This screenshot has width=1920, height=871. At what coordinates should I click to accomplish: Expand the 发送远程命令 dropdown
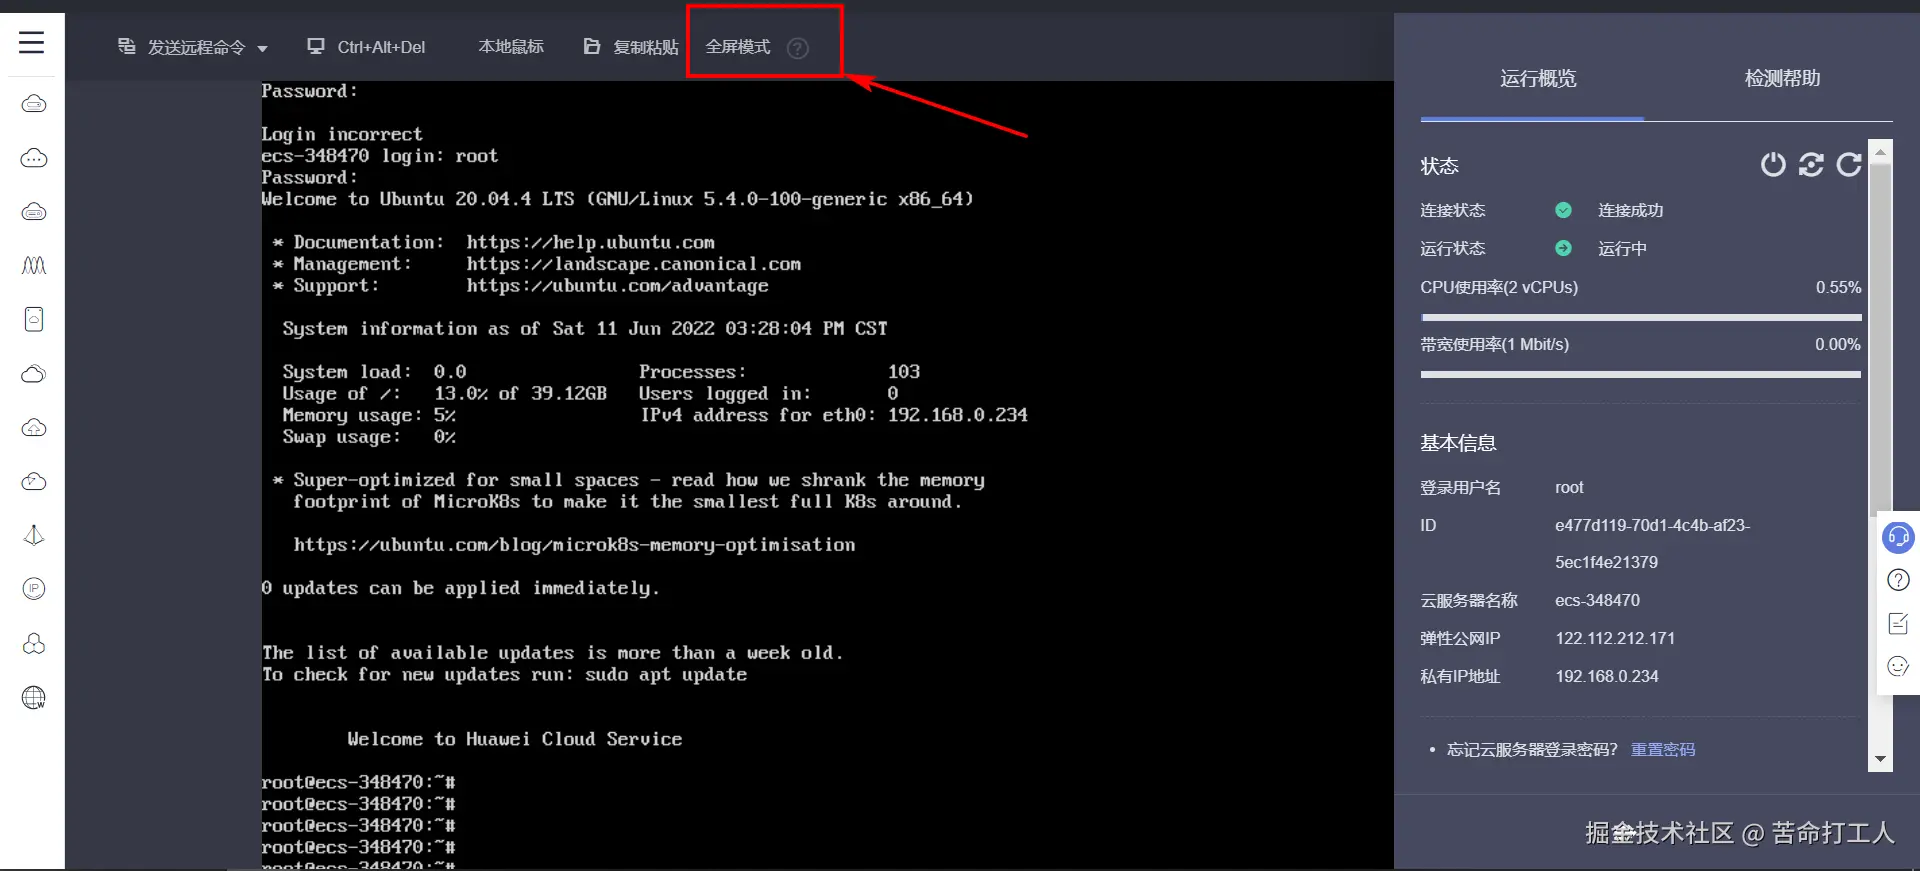click(x=193, y=47)
